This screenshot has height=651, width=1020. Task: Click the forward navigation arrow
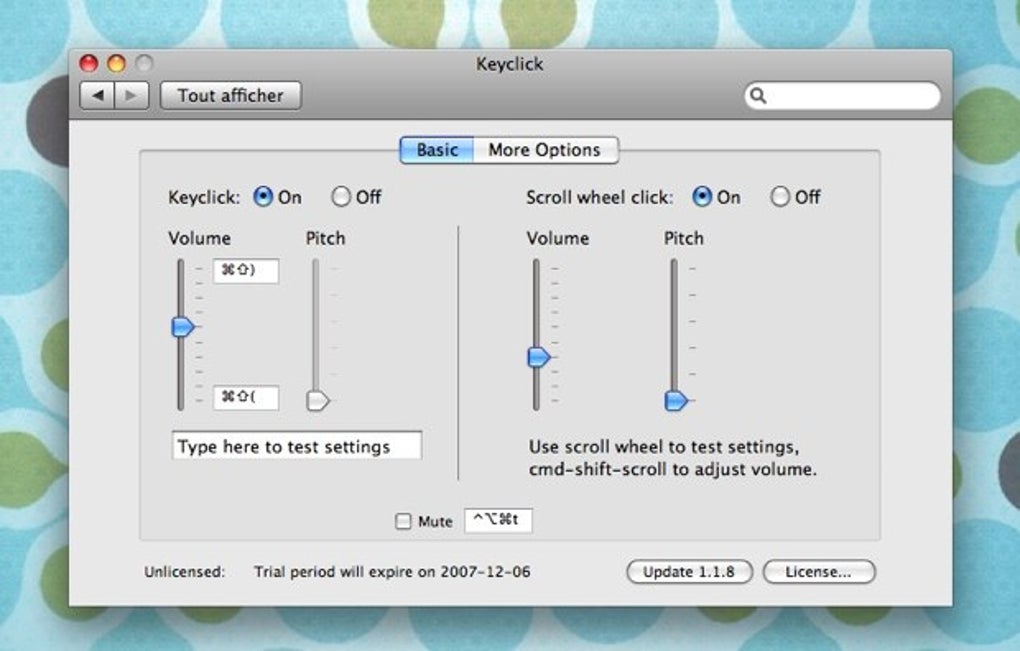pyautogui.click(x=131, y=96)
